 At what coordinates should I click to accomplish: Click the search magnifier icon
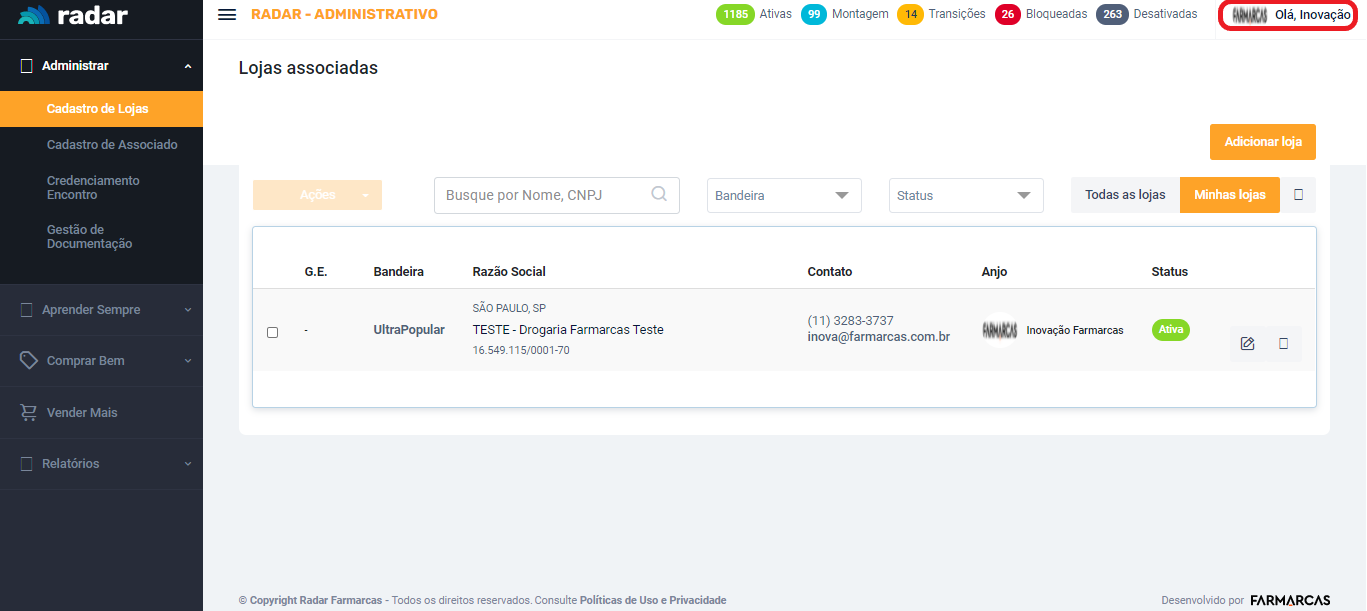pyautogui.click(x=659, y=195)
